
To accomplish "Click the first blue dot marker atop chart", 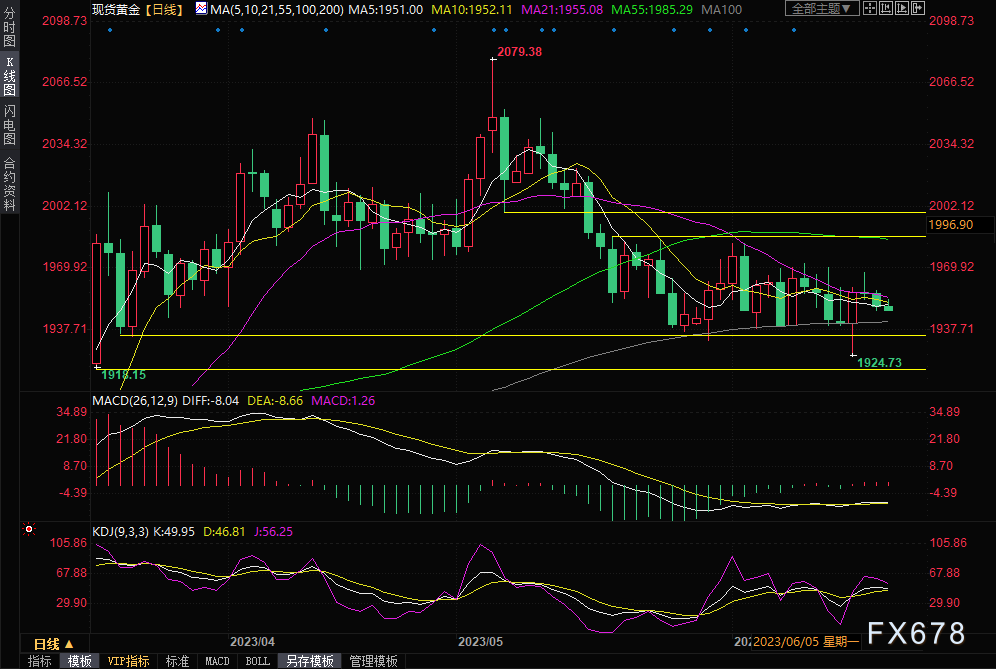I will pos(109,30).
